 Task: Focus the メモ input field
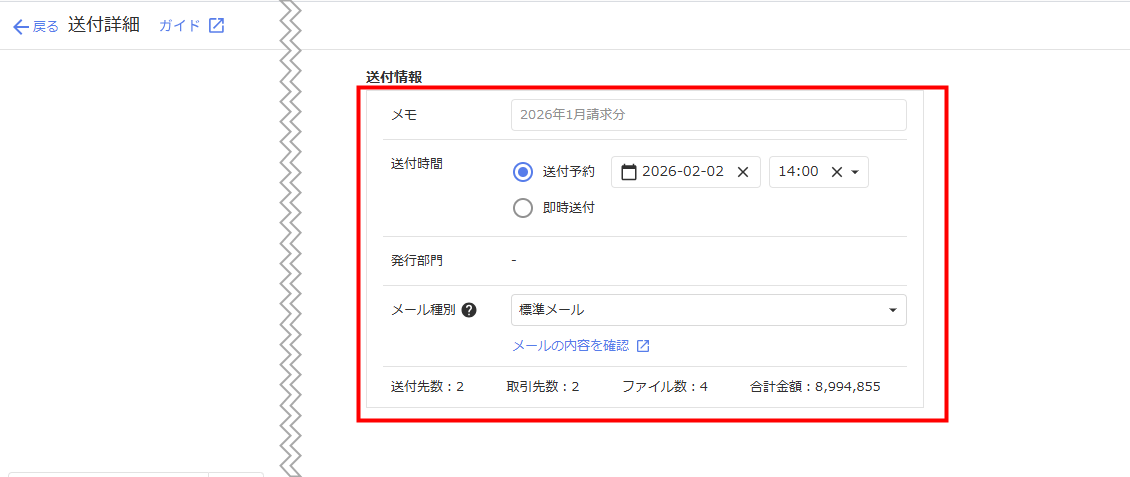(708, 115)
